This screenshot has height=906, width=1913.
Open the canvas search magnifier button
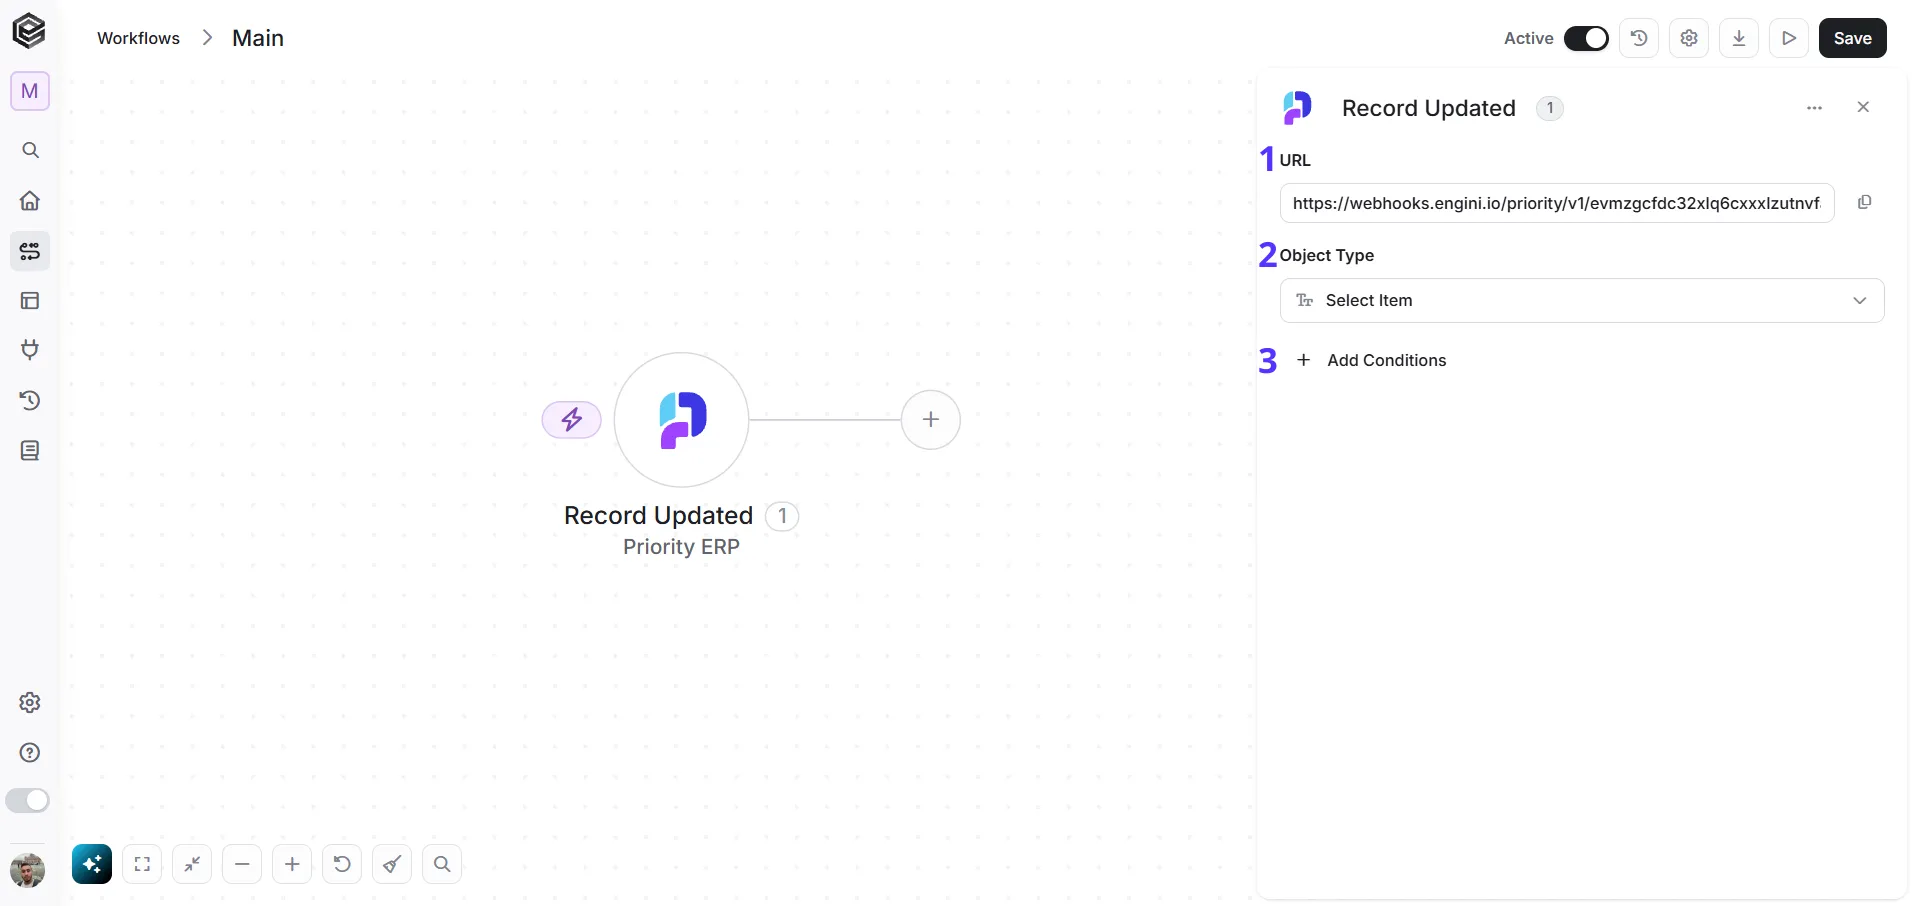[x=442, y=864]
